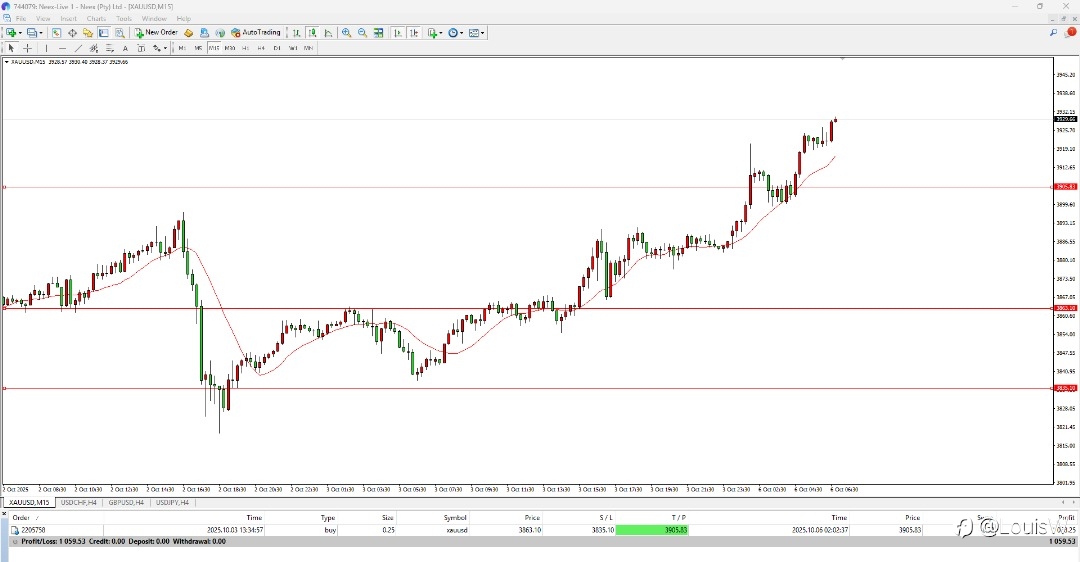
Task: Toggle the Market Watch panel icon
Action: pos(56,32)
